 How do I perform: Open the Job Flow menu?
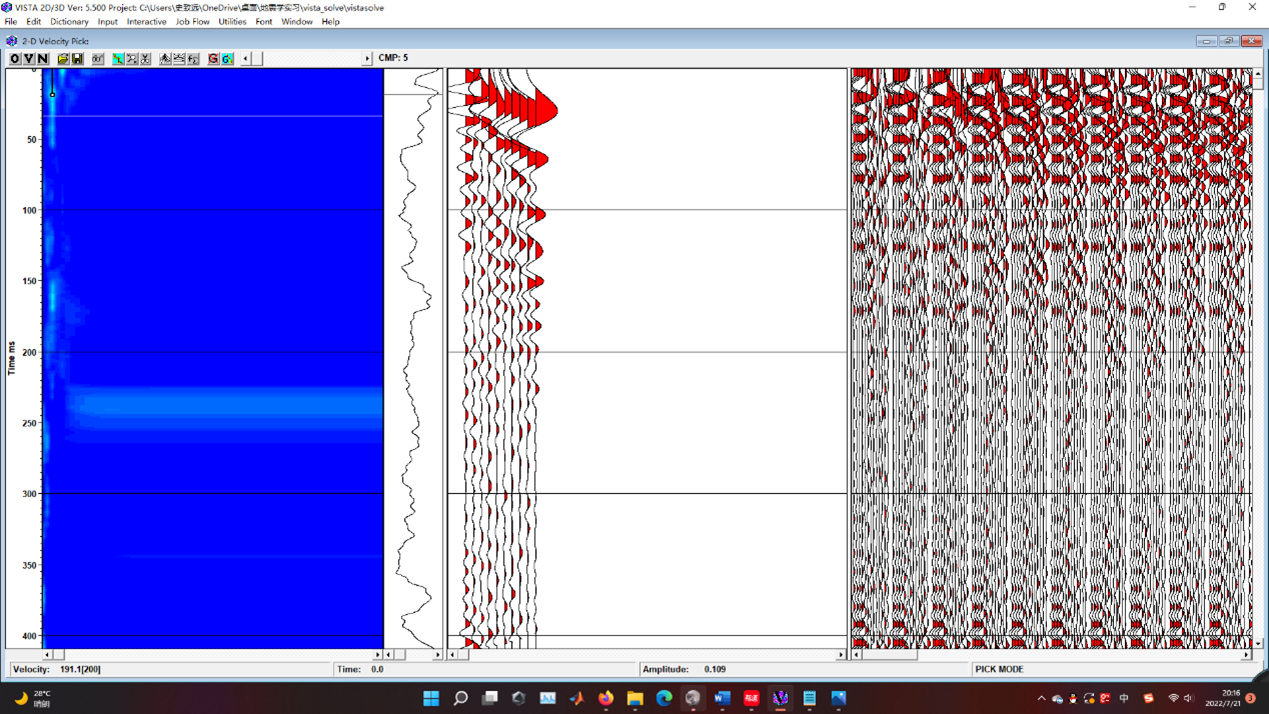click(x=192, y=21)
